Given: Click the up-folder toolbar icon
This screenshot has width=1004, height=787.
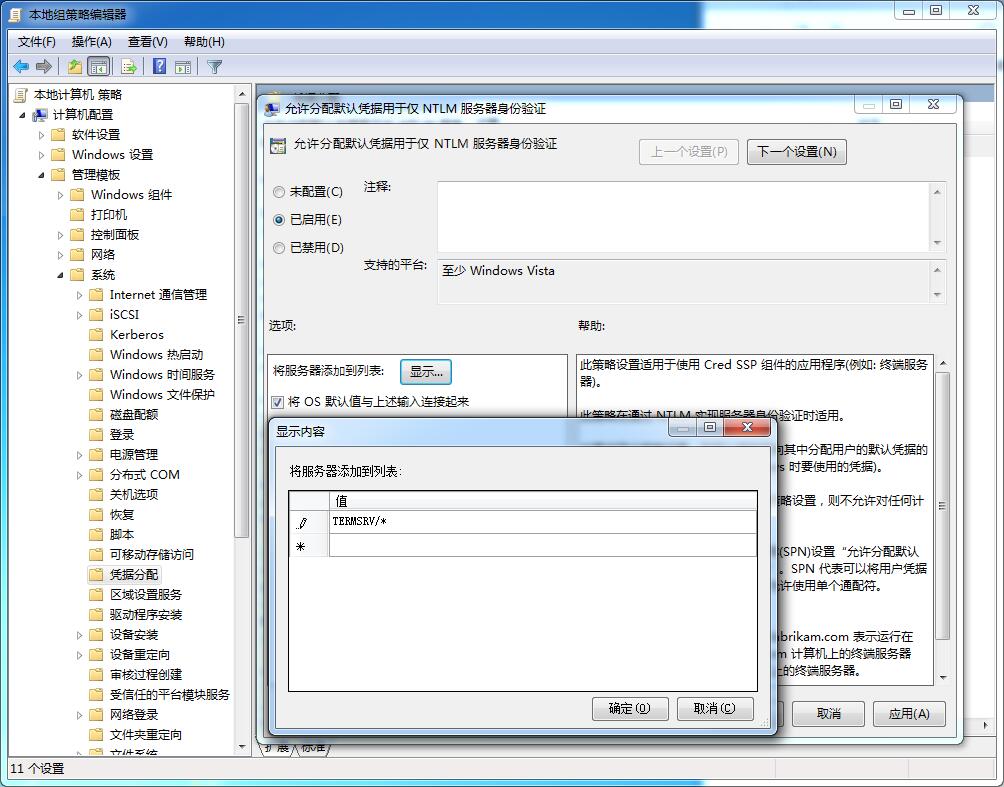Looking at the screenshot, I should (73, 66).
